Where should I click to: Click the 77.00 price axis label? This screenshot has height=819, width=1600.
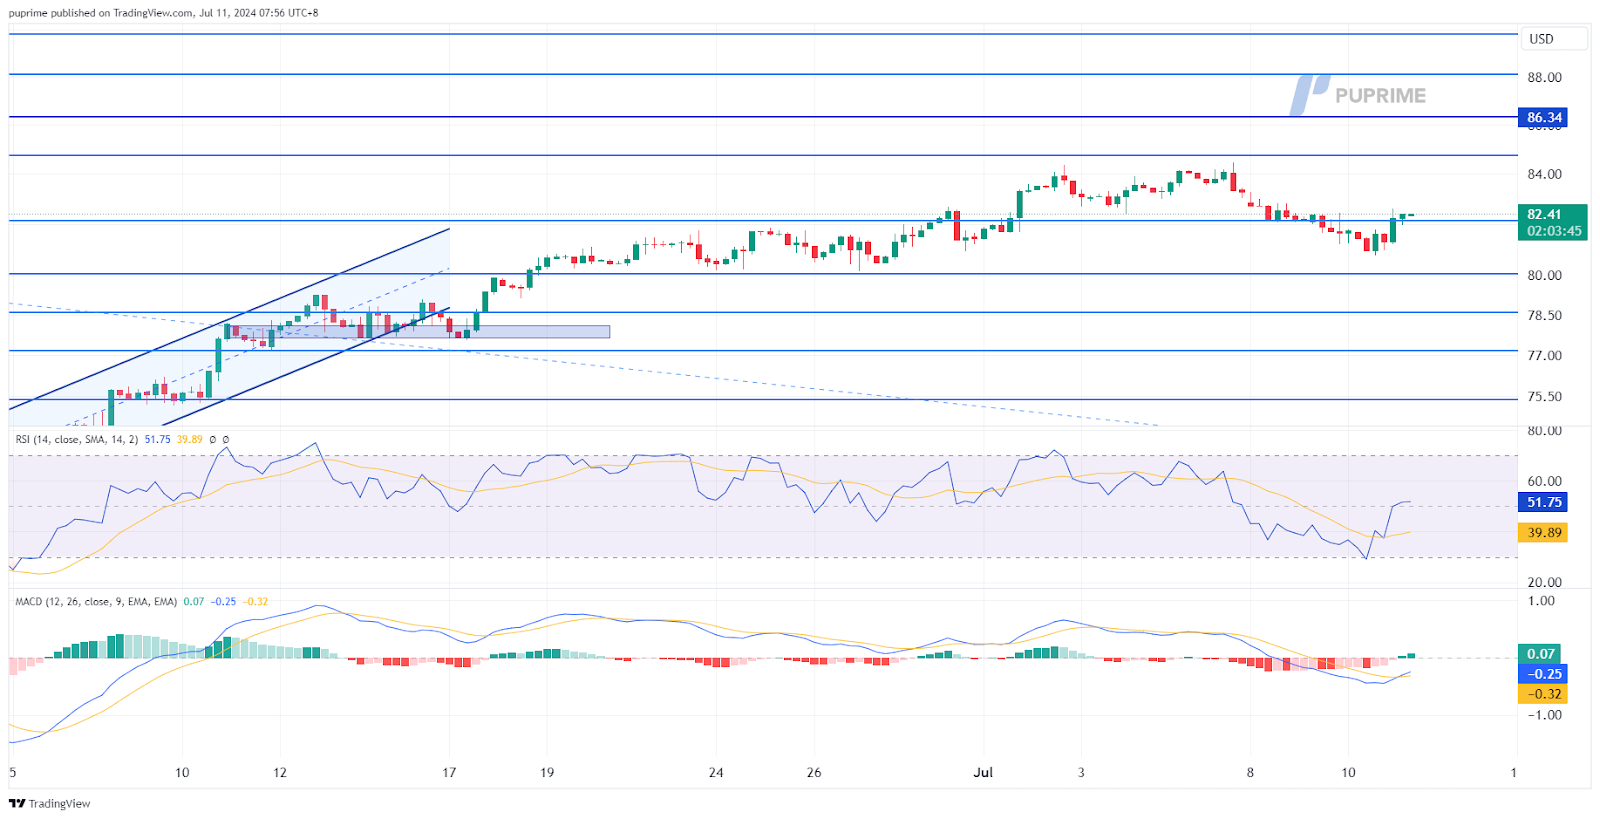click(x=1544, y=355)
